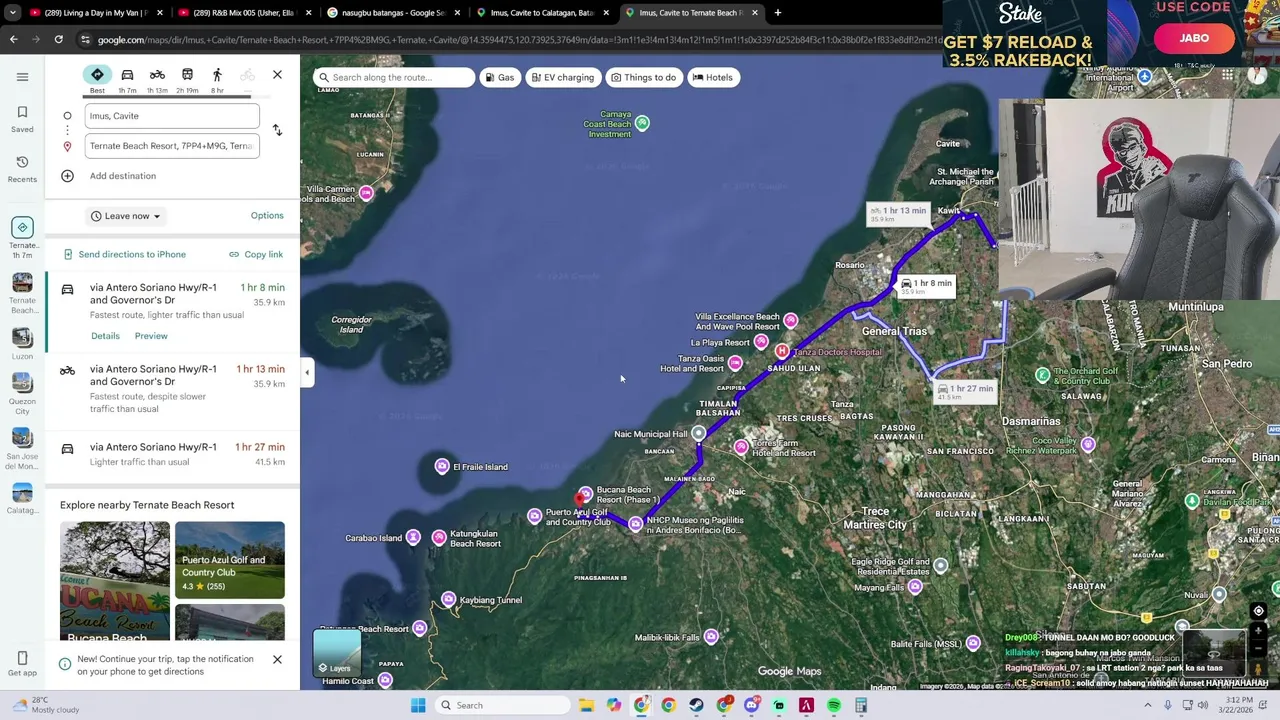Click Kaybiang Tunnel marker
The width and height of the screenshot is (1280, 720).
448,599
